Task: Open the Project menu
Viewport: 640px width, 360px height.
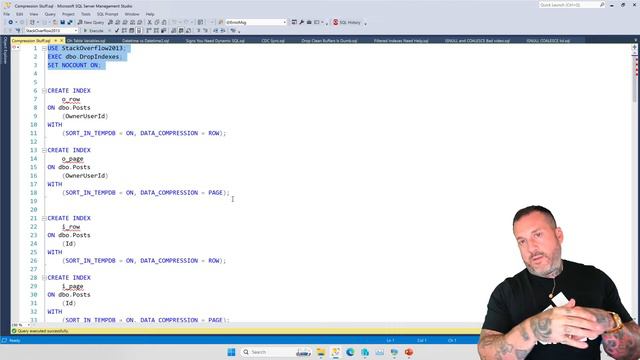Action: pos(68,14)
